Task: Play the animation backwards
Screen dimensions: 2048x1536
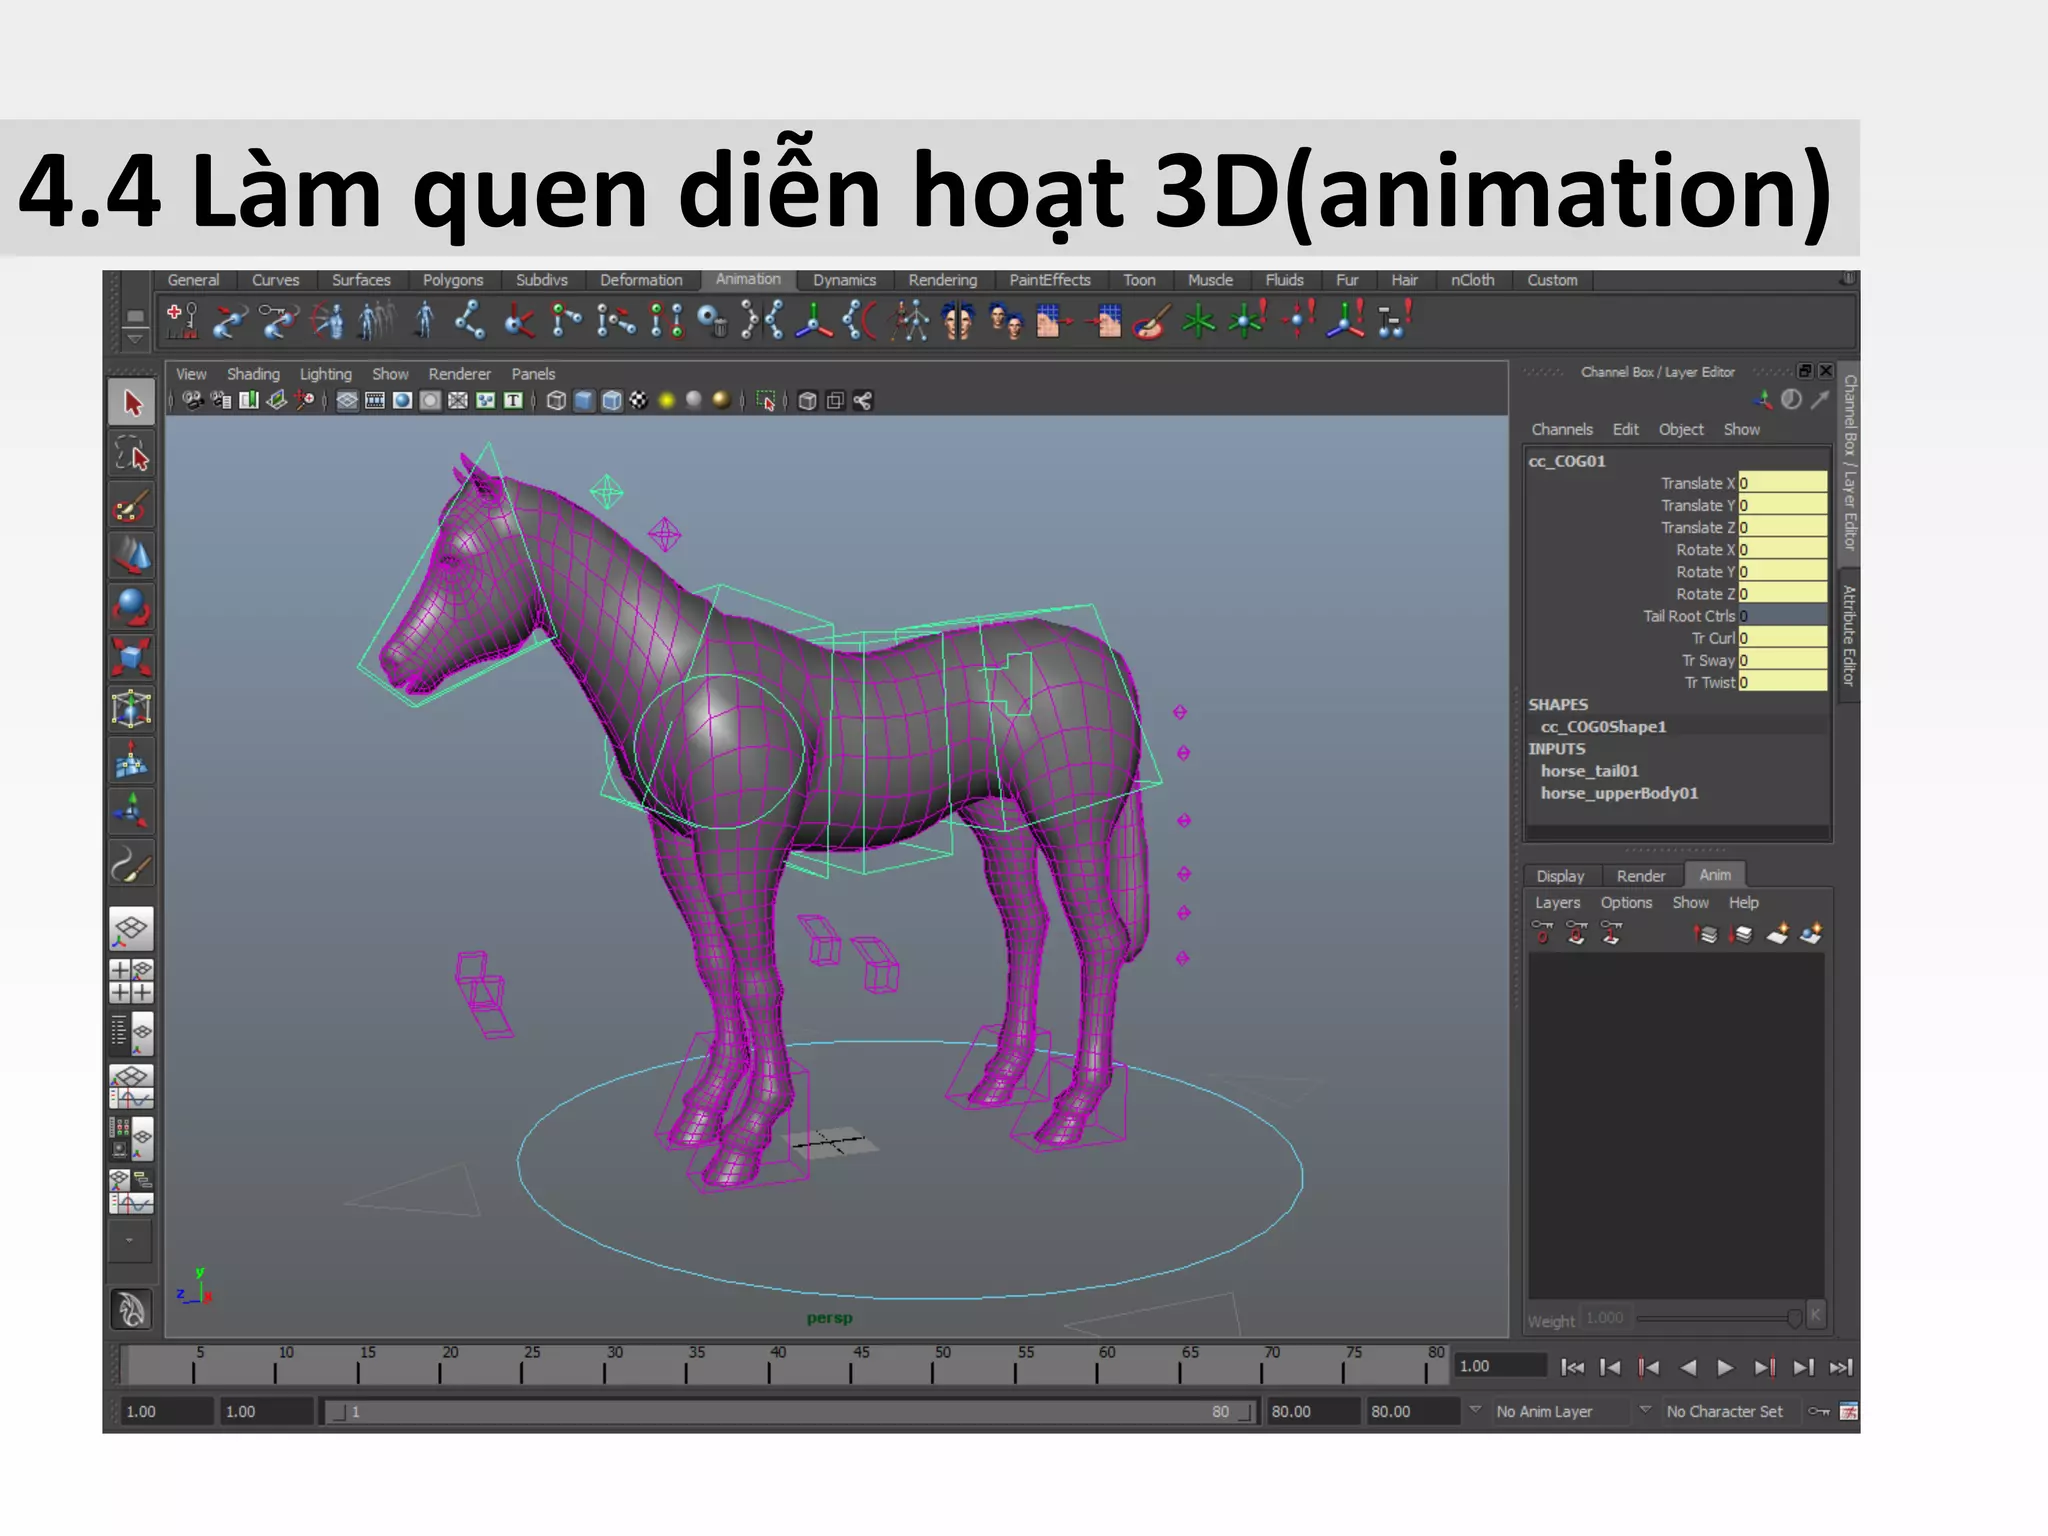Action: (x=1688, y=1368)
